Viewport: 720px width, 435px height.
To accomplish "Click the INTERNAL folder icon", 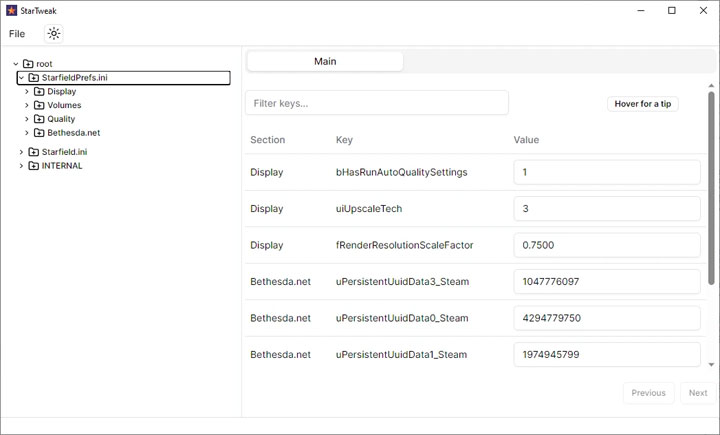I will click(33, 166).
